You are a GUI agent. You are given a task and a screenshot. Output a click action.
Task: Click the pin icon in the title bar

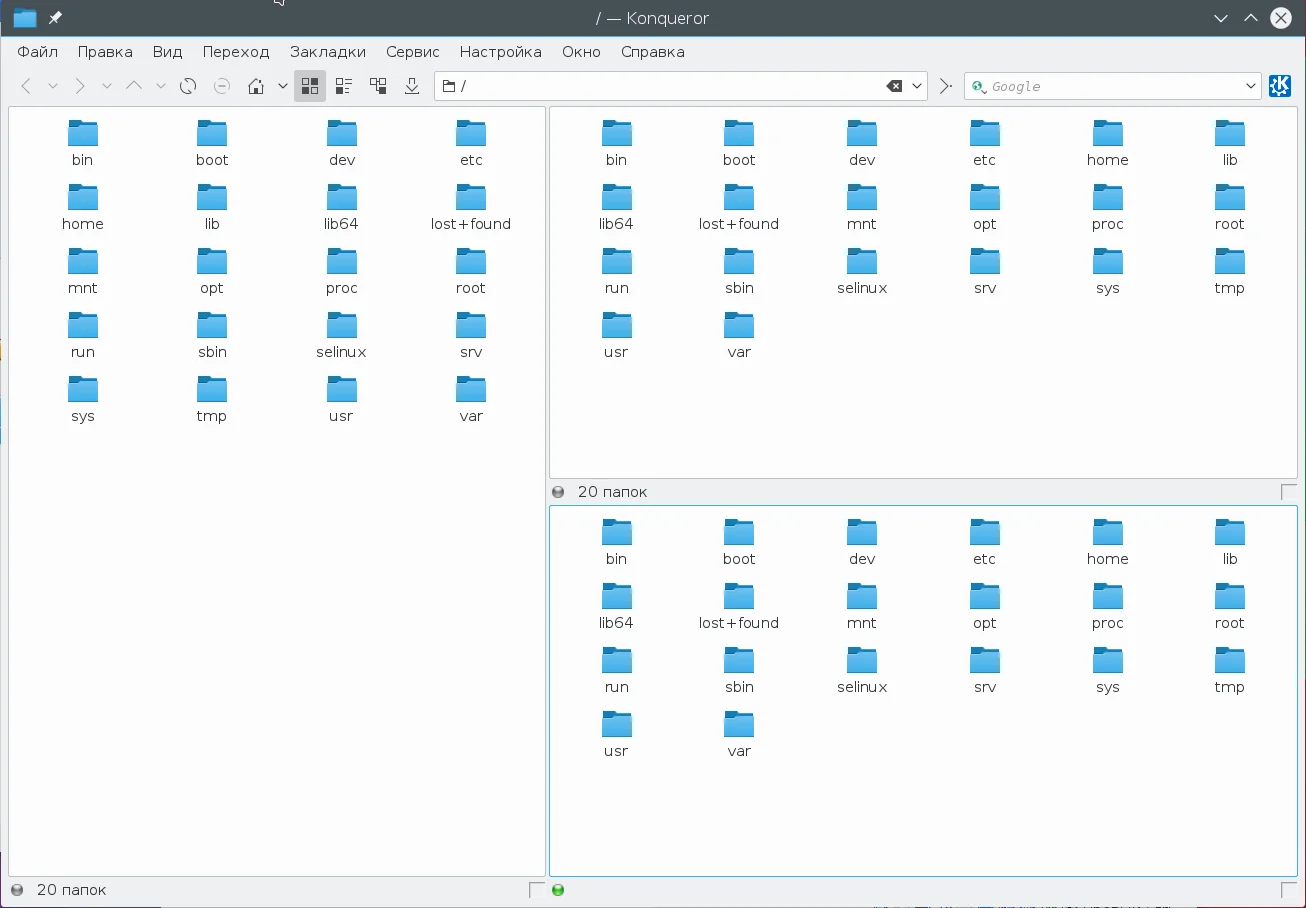click(x=55, y=18)
